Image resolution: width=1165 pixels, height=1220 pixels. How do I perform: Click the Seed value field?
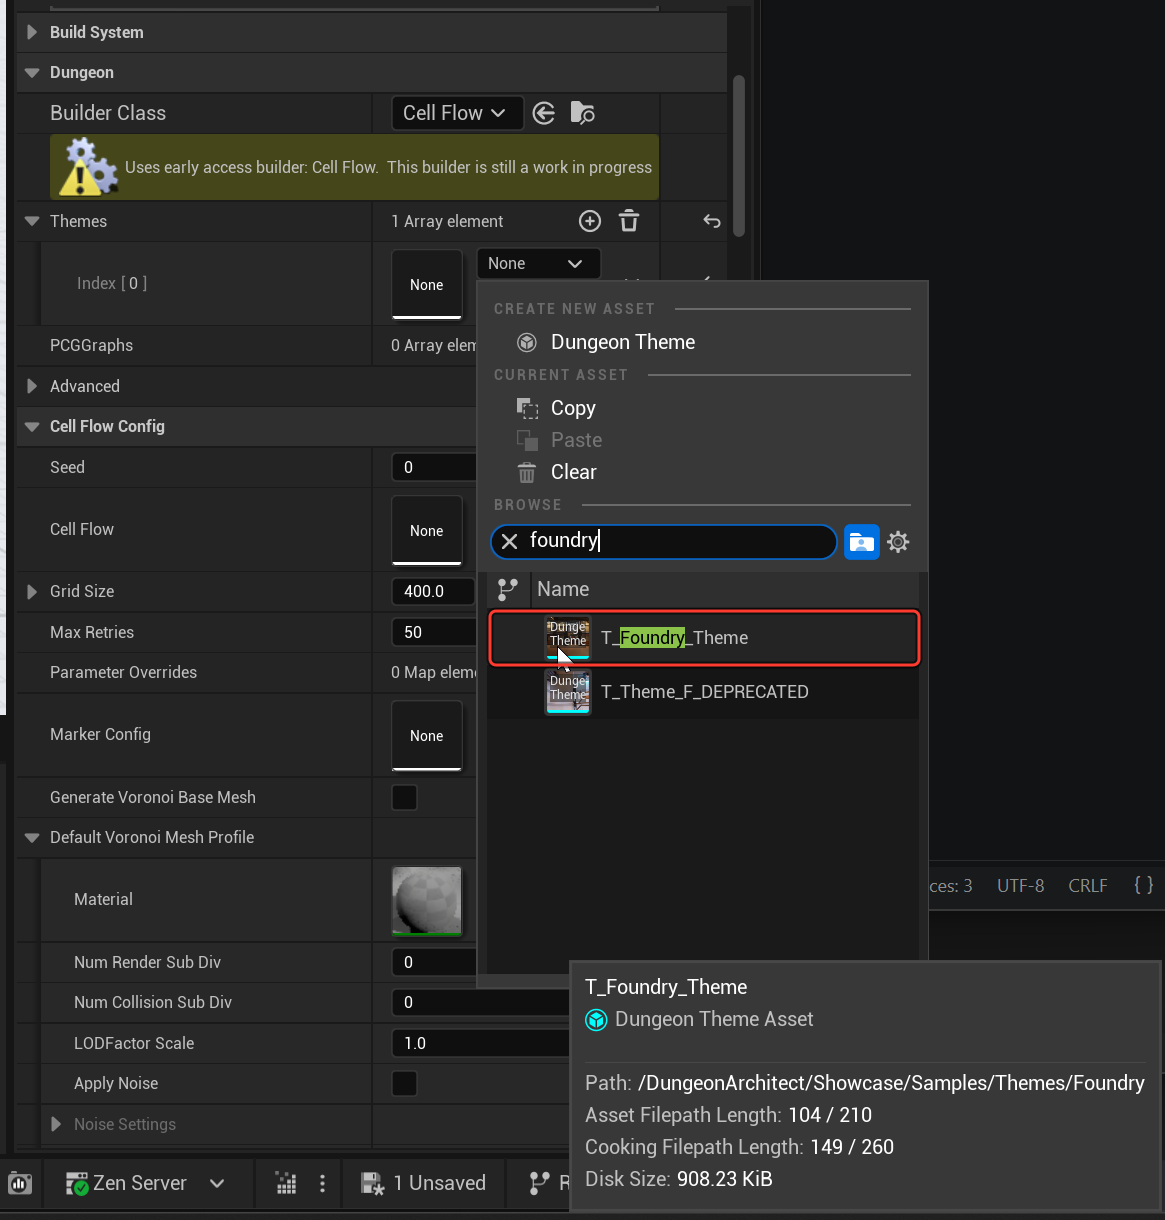(434, 467)
